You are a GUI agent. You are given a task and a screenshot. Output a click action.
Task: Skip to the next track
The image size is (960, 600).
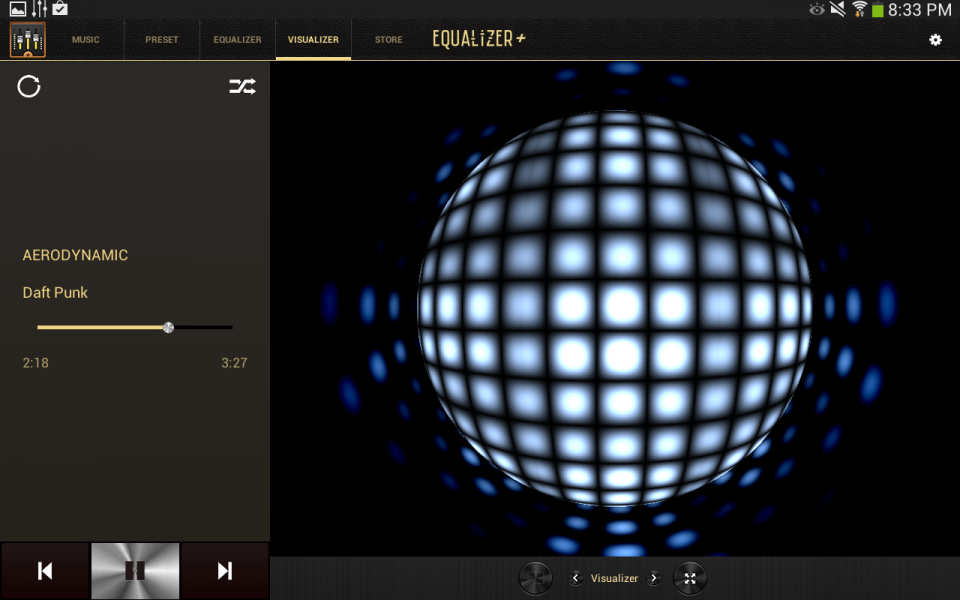[225, 571]
